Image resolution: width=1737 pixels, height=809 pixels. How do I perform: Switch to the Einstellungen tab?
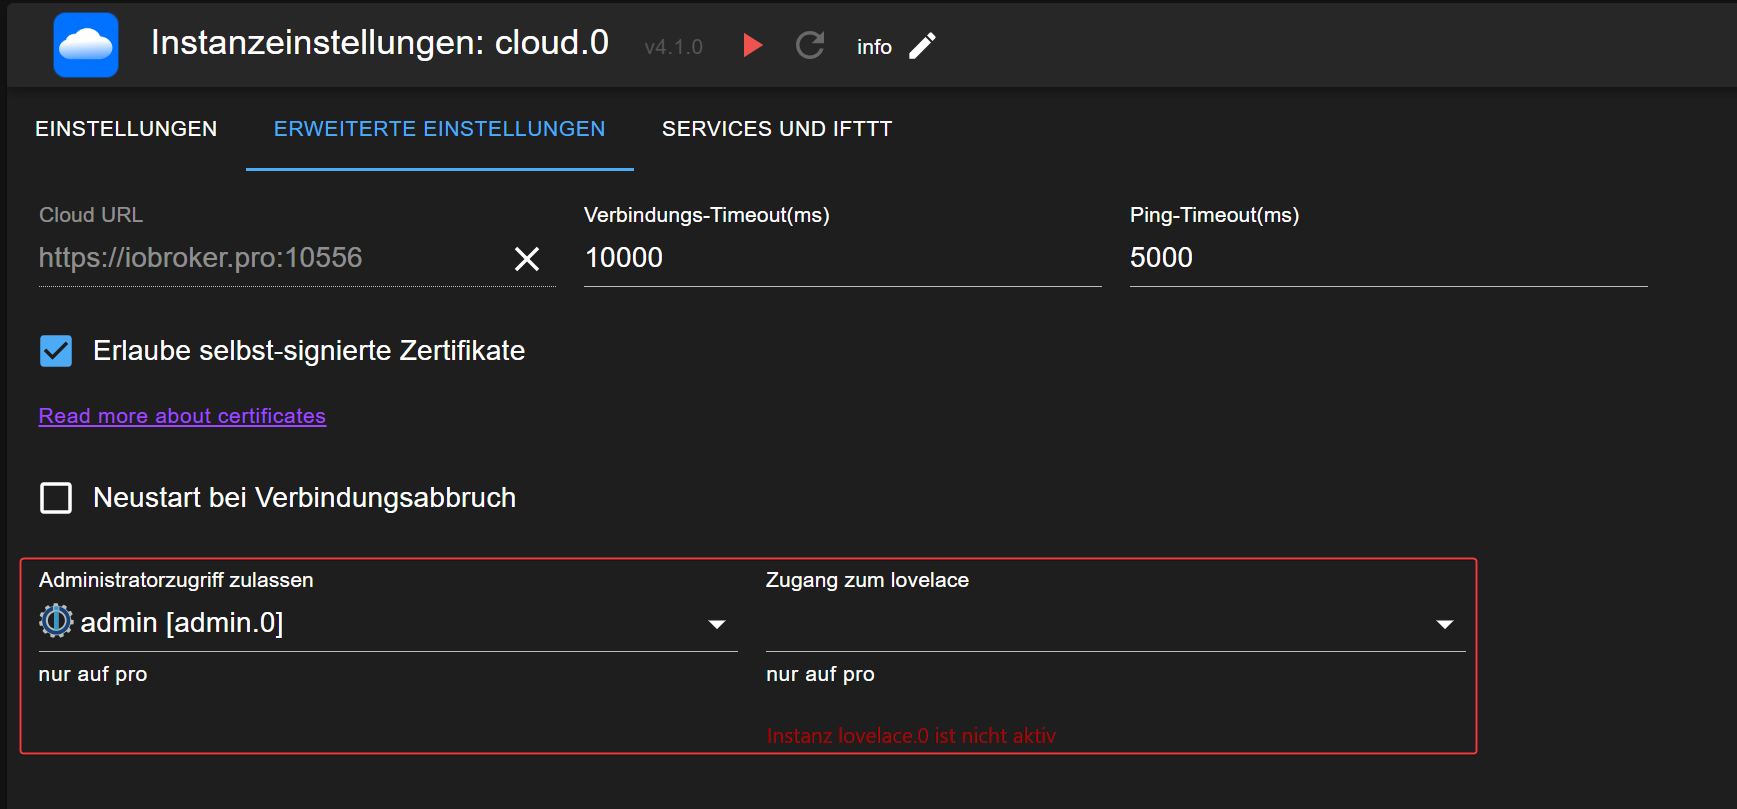pyautogui.click(x=126, y=129)
